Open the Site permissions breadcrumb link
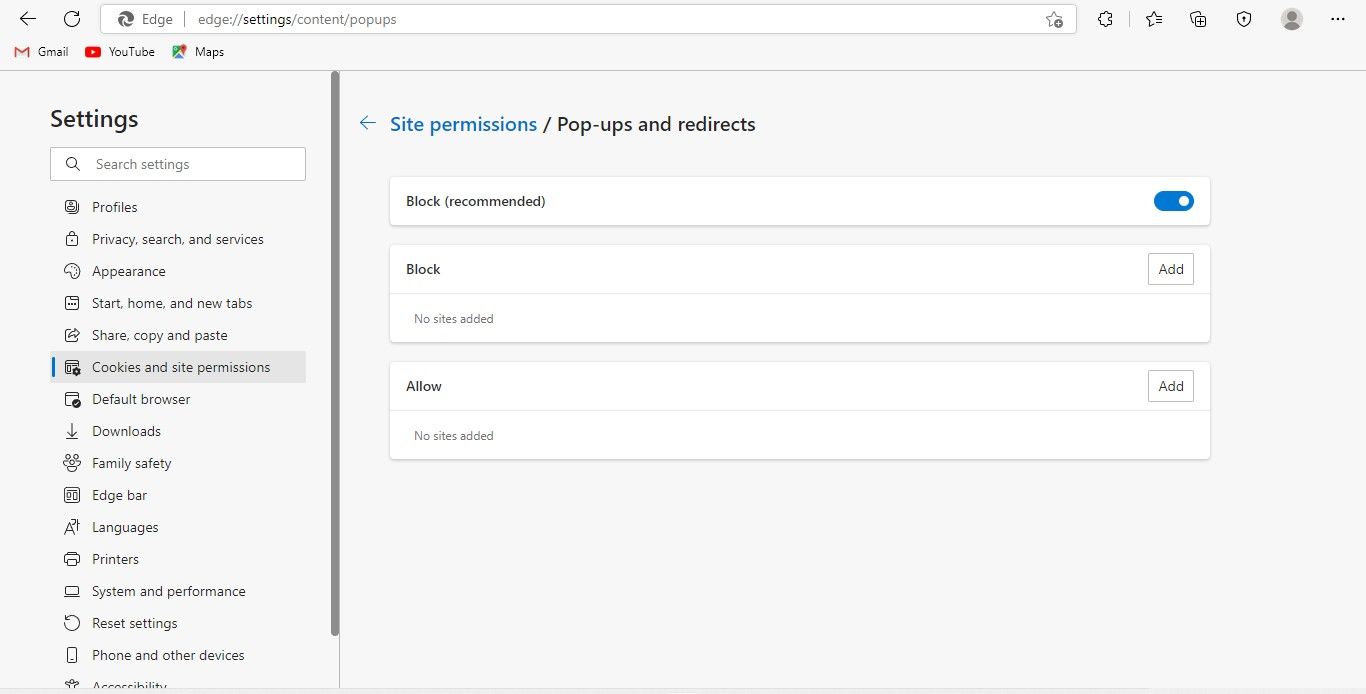 pyautogui.click(x=463, y=124)
